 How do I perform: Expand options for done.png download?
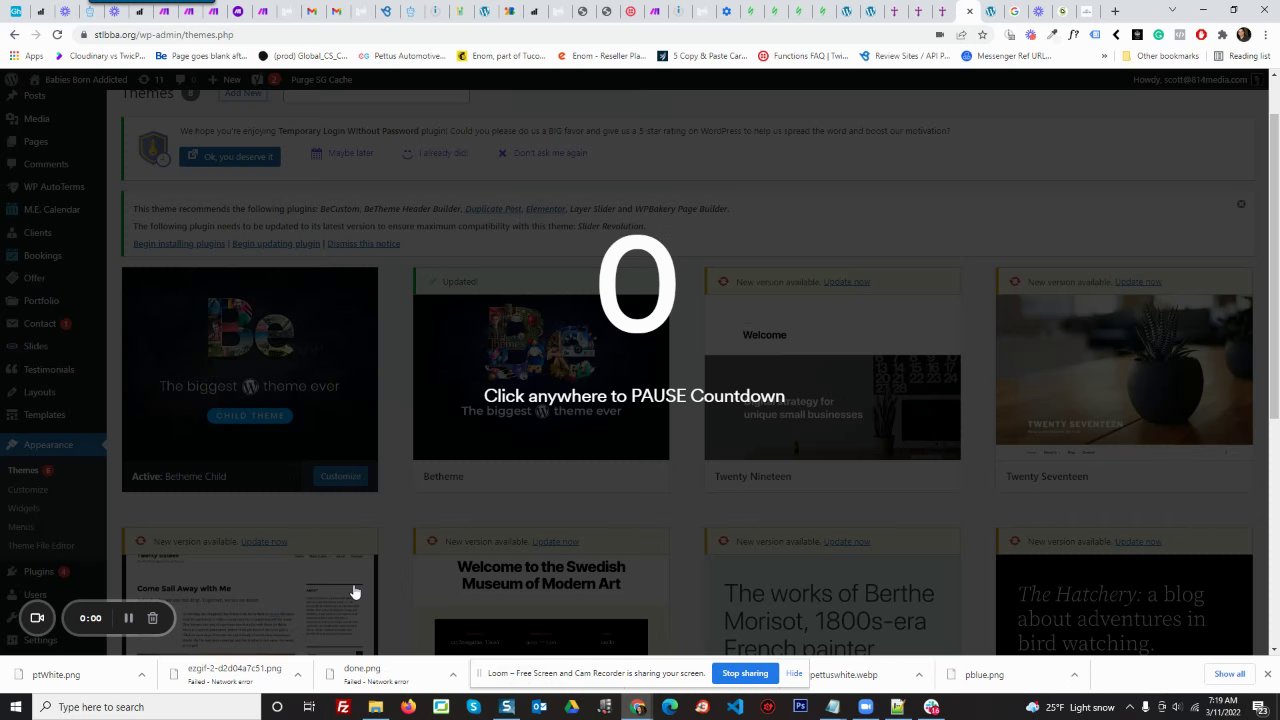click(x=452, y=675)
